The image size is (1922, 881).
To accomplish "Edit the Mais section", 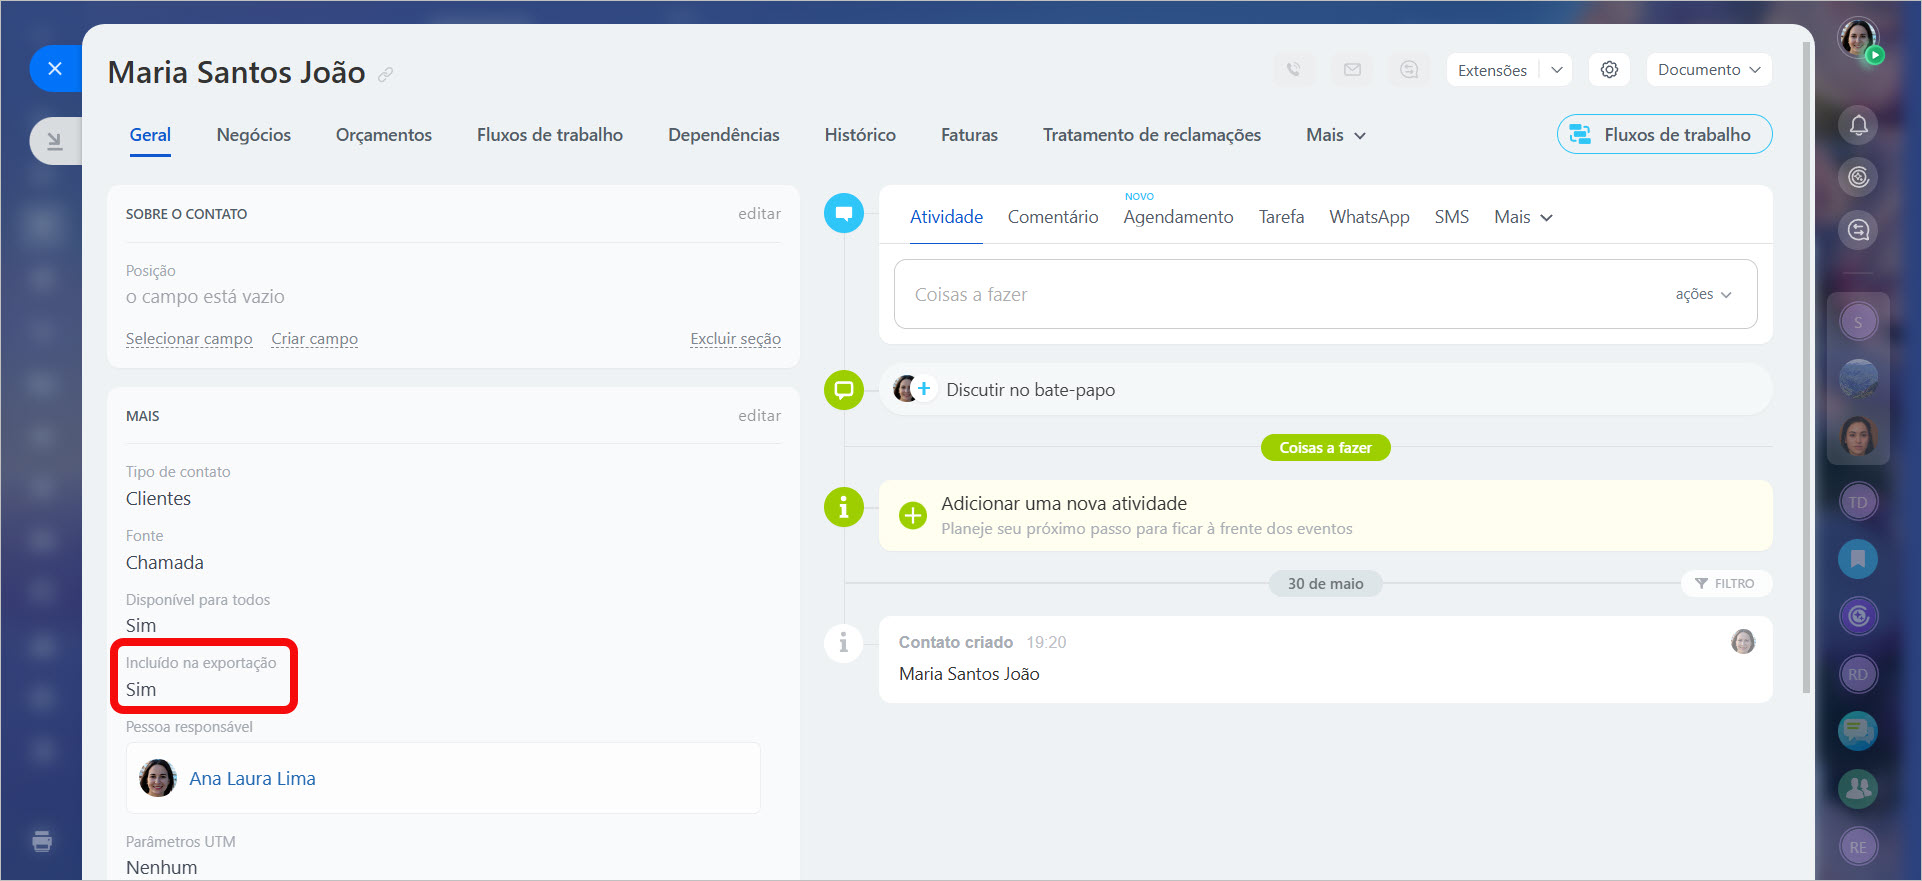I will (x=759, y=416).
